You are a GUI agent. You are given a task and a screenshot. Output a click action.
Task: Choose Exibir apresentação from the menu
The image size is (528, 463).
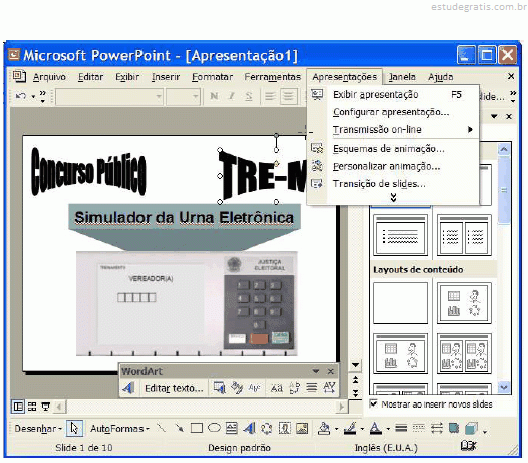[393, 95]
